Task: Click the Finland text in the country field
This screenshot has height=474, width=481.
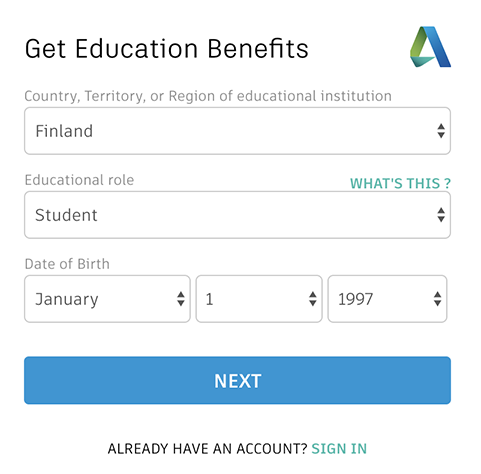Action: click(64, 131)
